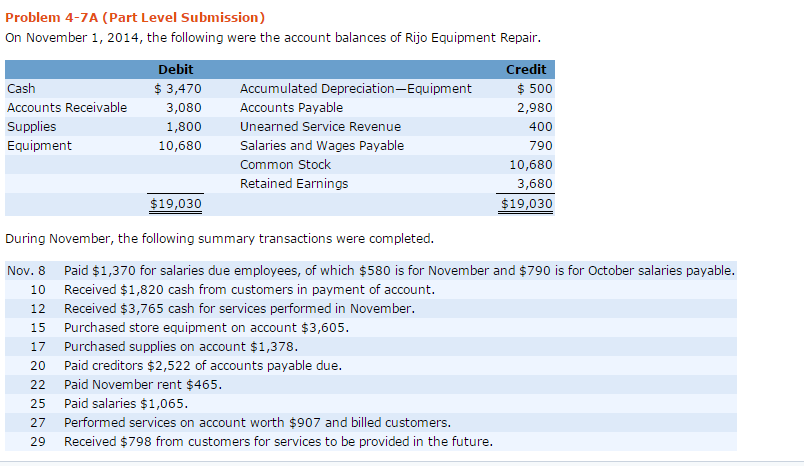This screenshot has width=804, height=466.
Task: Click the Unearned Service Revenue label
Action: tap(320, 126)
